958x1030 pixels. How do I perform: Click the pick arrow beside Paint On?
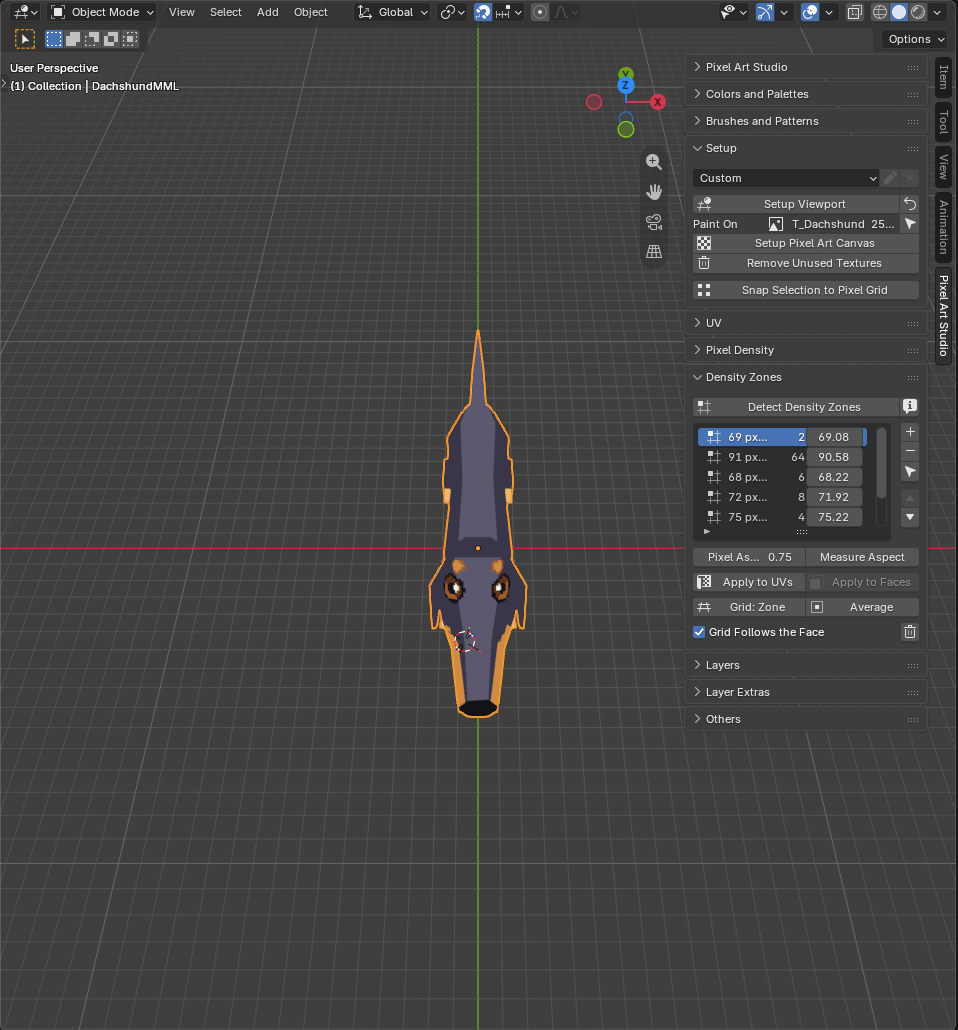(909, 224)
